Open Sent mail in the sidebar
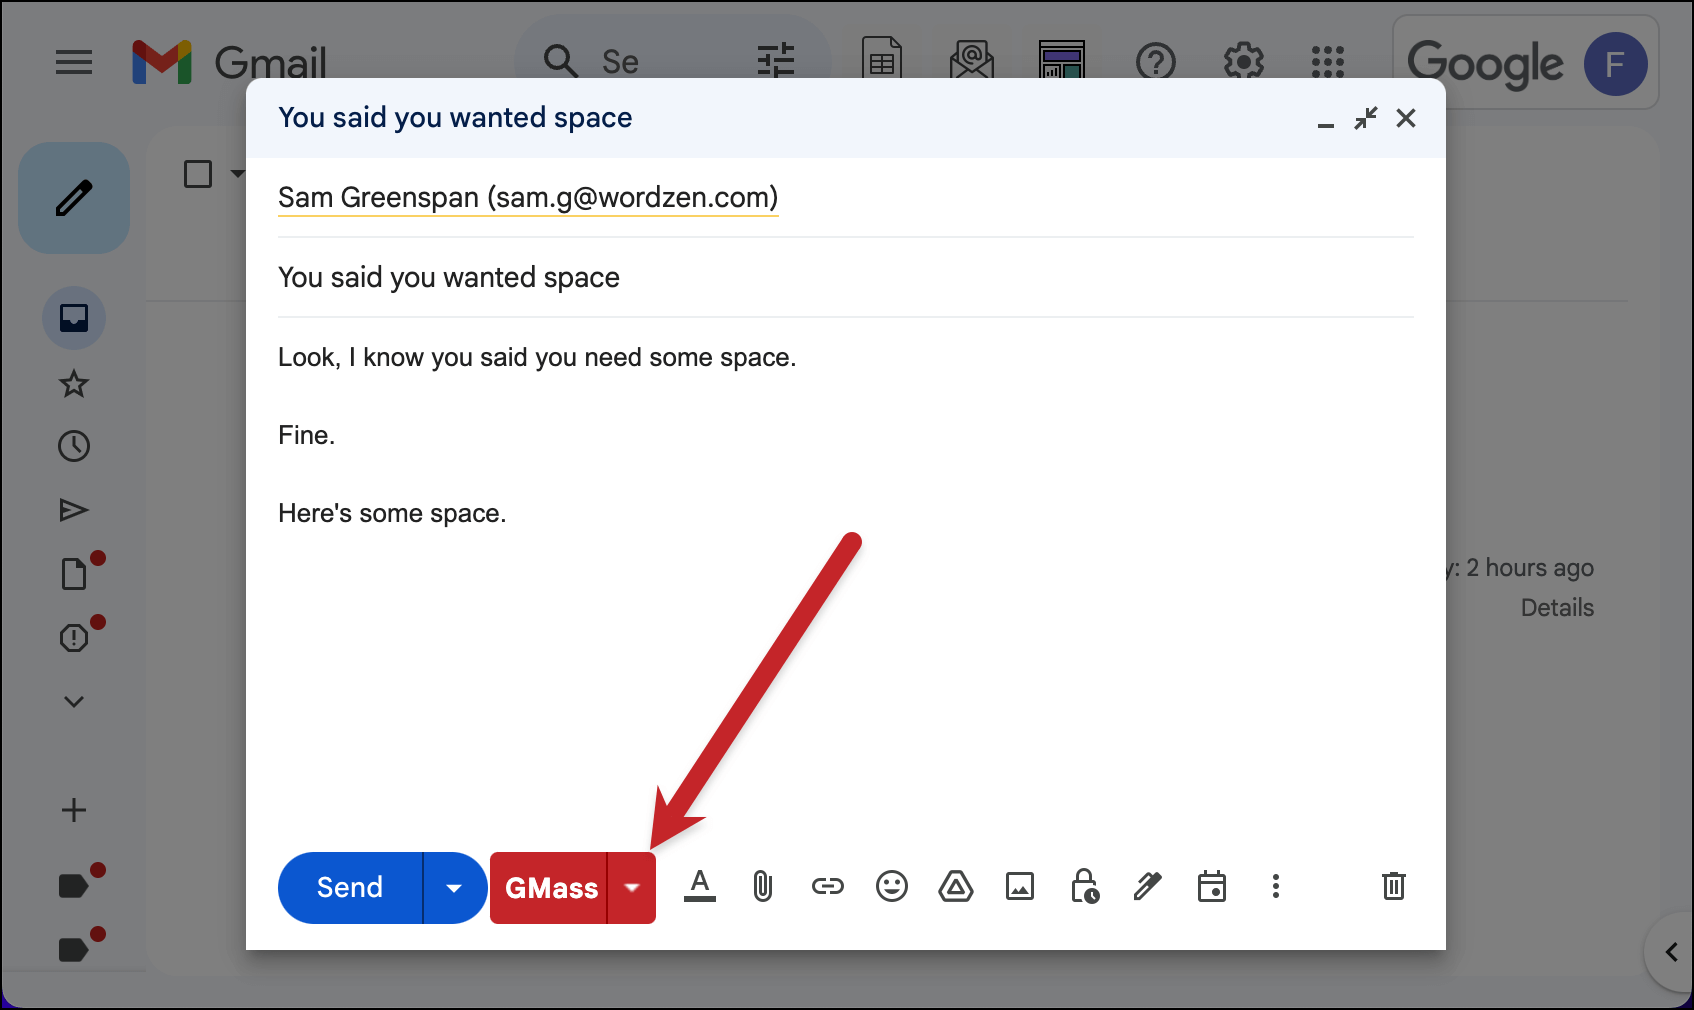Viewport: 1694px width, 1010px height. 74,510
